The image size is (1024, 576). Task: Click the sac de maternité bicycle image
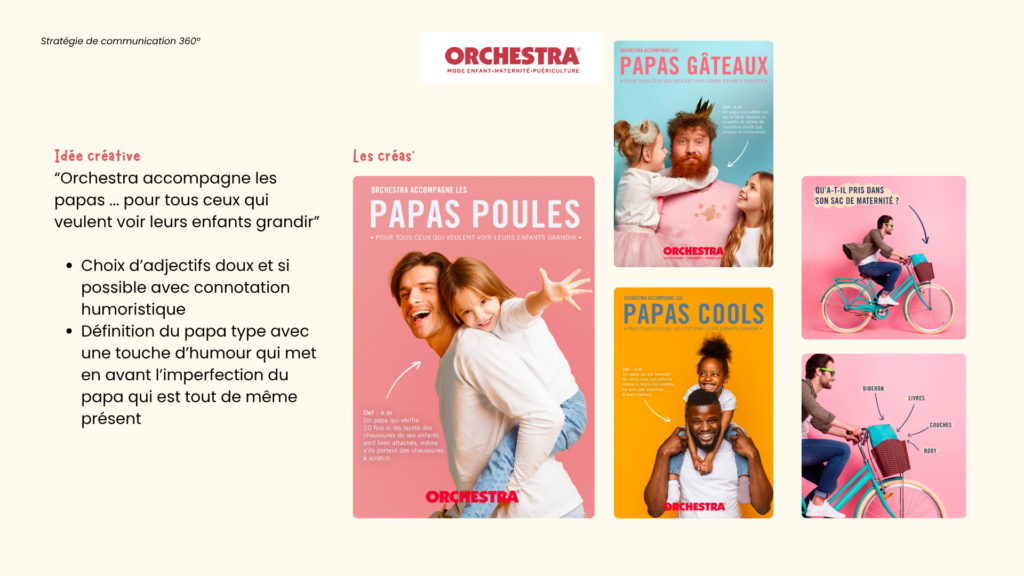pos(883,257)
